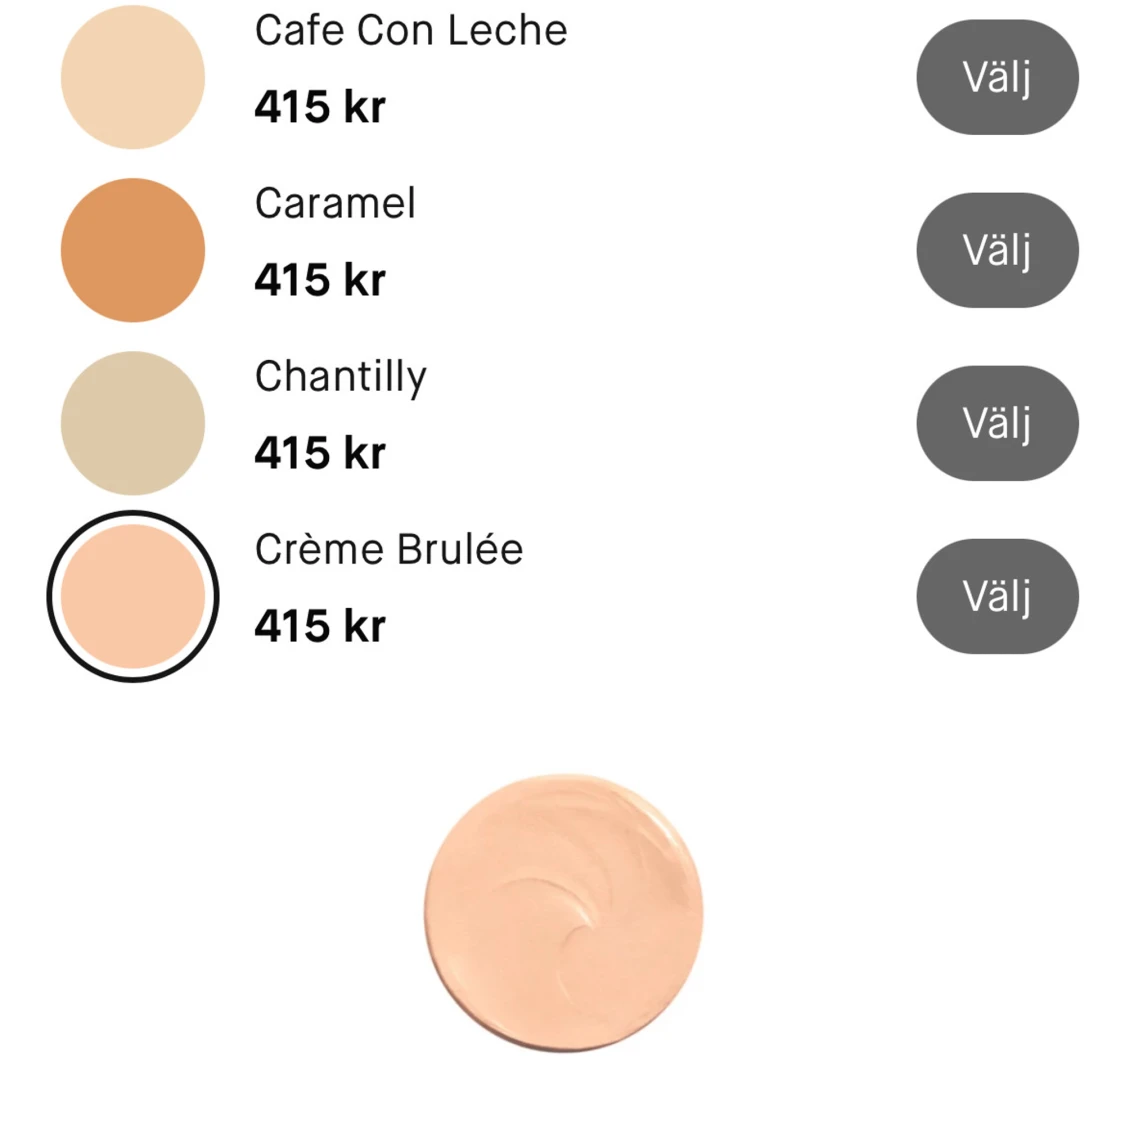
Task: Click the 415 kr price under Crème Brulée
Action: coord(320,626)
